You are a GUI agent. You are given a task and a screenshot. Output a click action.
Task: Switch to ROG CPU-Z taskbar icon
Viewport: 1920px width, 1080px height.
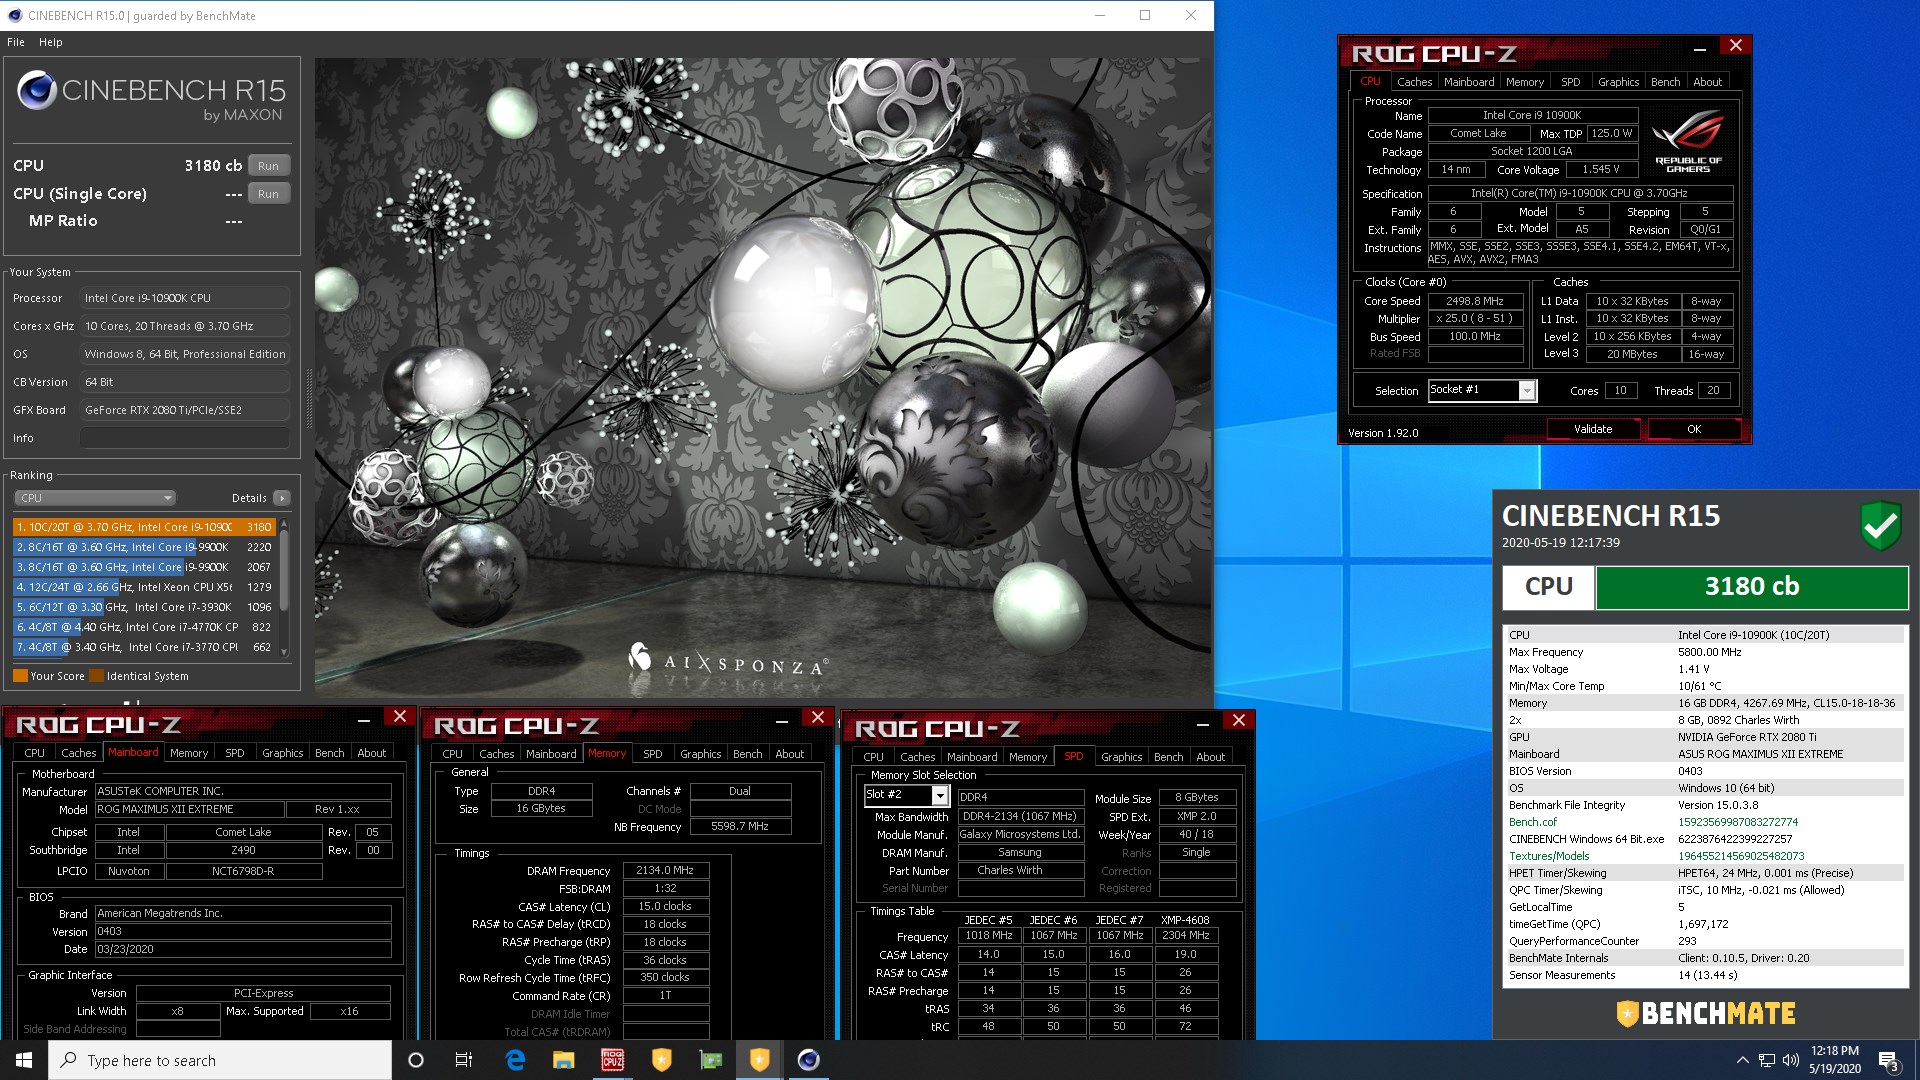(612, 1060)
